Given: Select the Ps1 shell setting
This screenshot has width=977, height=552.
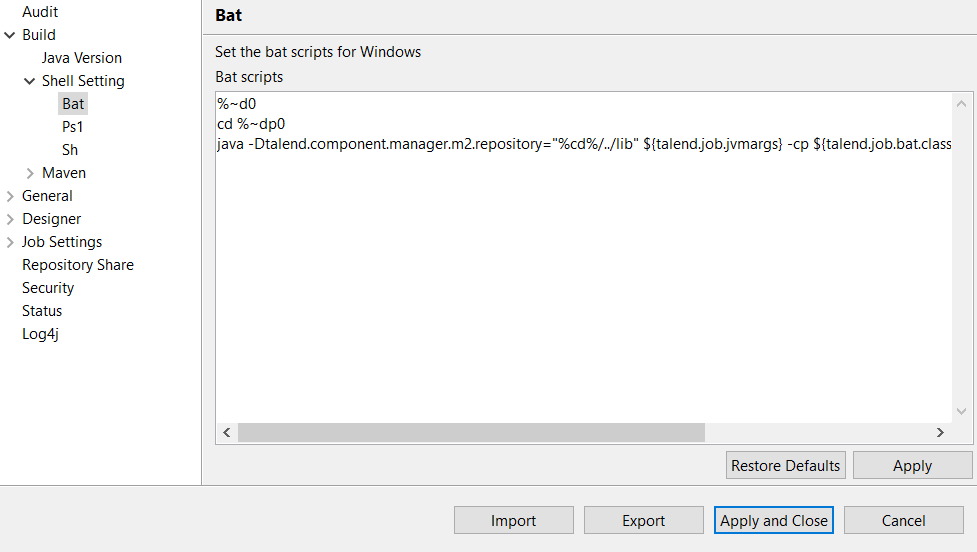Looking at the screenshot, I should pos(72,127).
